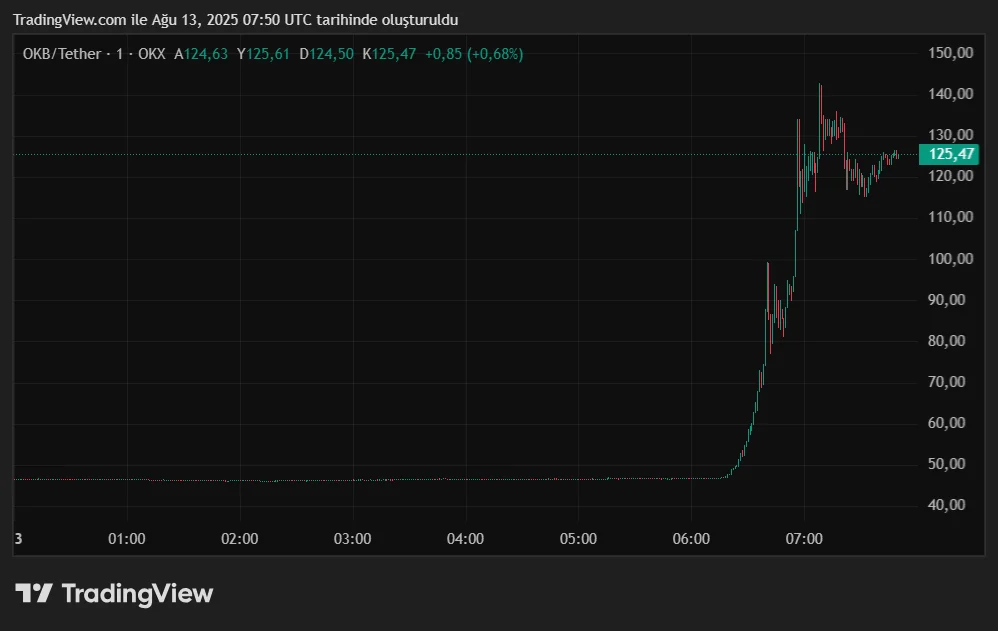Click the 40,00 price axis label

point(946,505)
